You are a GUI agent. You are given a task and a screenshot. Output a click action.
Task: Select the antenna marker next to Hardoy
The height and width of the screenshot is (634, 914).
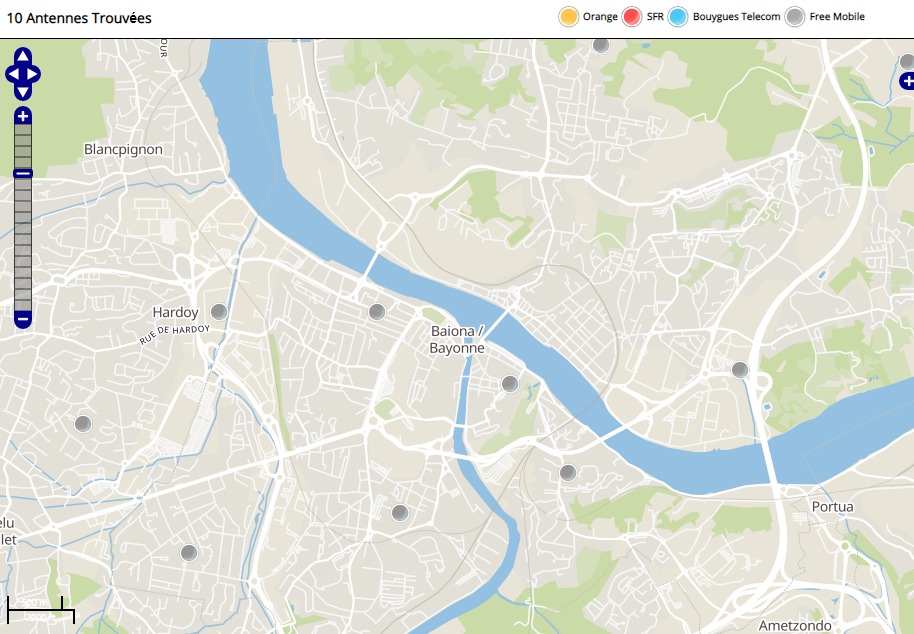(219, 312)
